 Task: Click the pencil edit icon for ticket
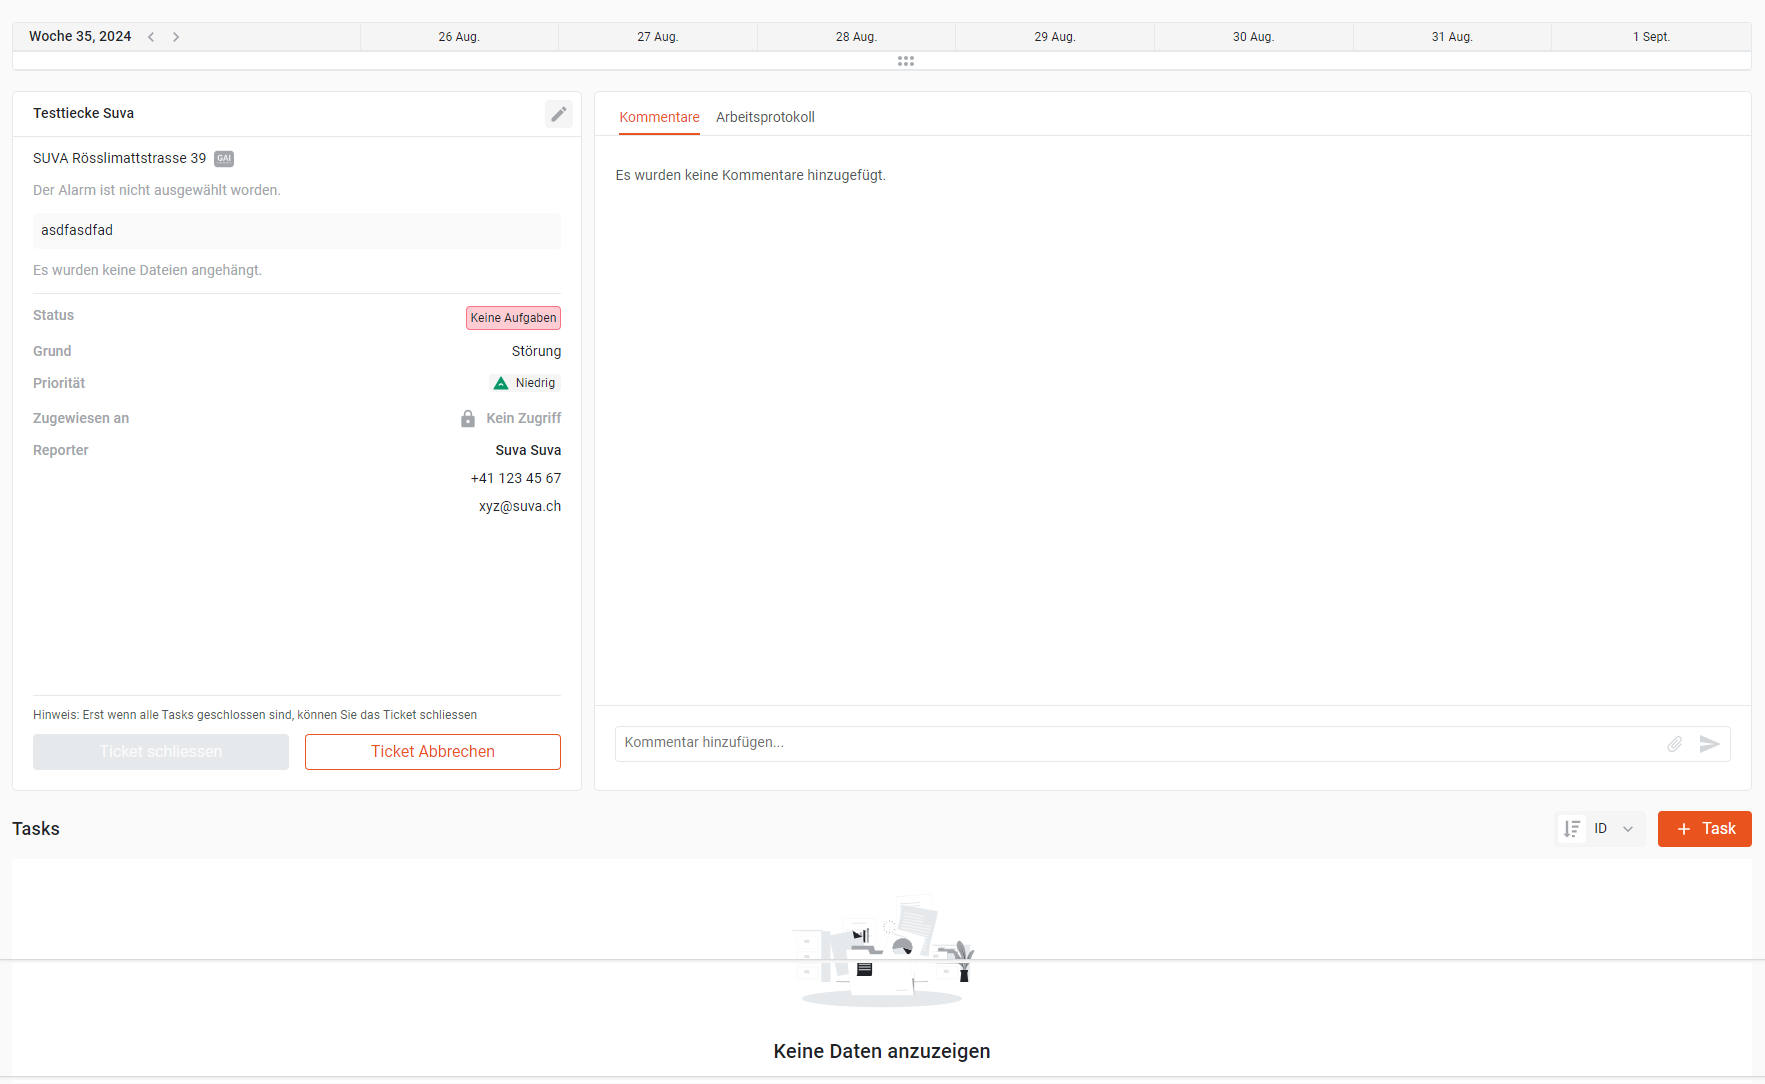pyautogui.click(x=558, y=114)
